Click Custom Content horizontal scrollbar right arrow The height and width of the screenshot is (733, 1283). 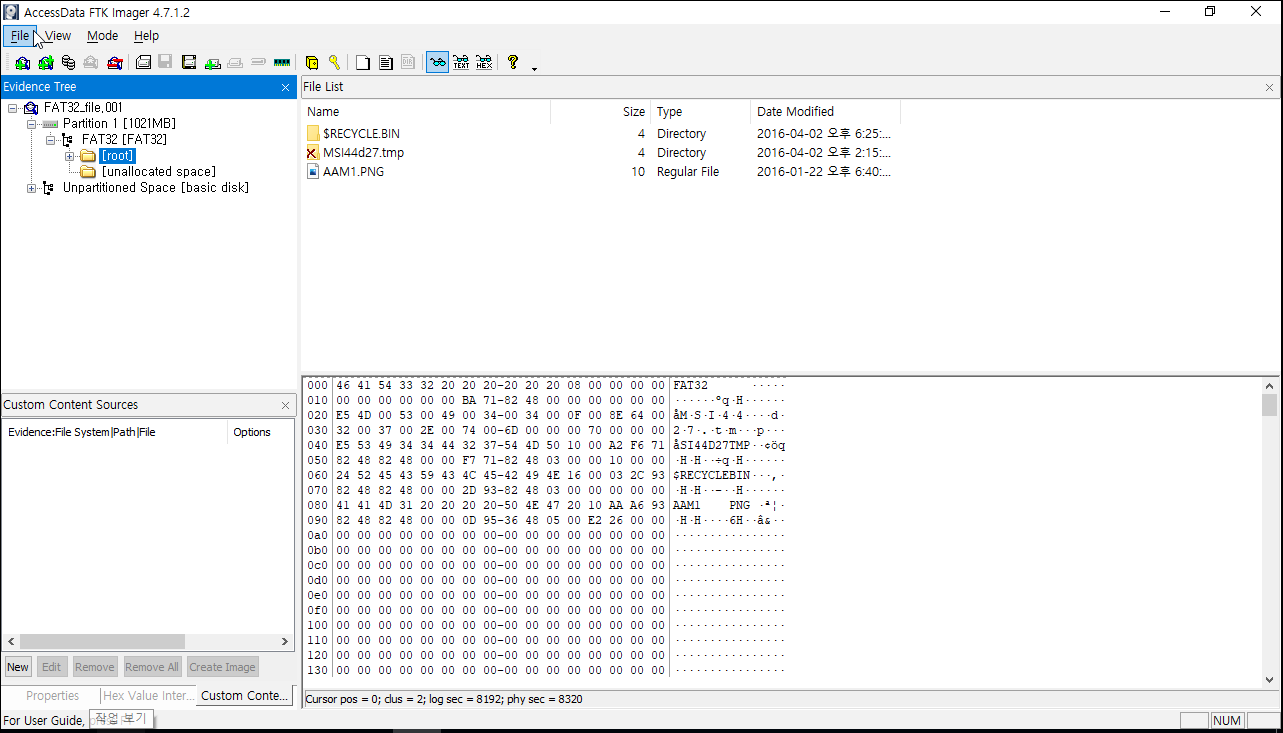(x=285, y=642)
